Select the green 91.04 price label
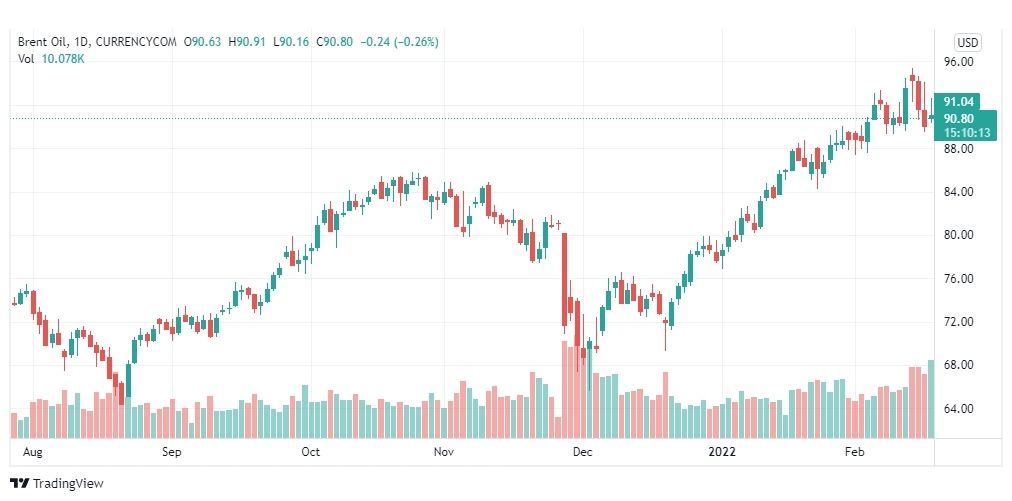Viewport: 1012px width, 501px height. coord(958,101)
